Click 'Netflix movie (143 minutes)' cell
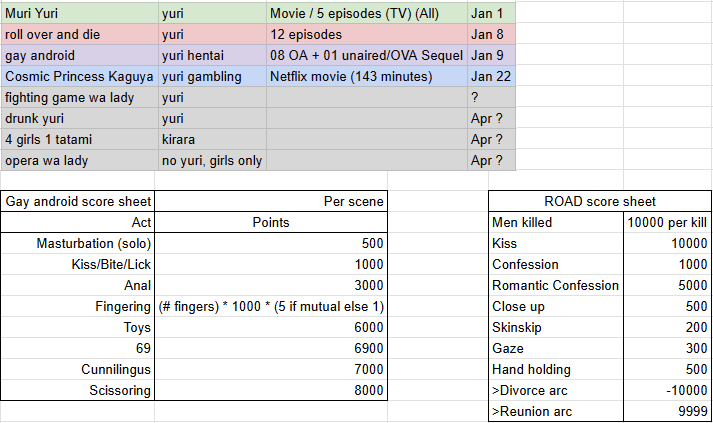713x423 pixels. pyautogui.click(x=367, y=76)
